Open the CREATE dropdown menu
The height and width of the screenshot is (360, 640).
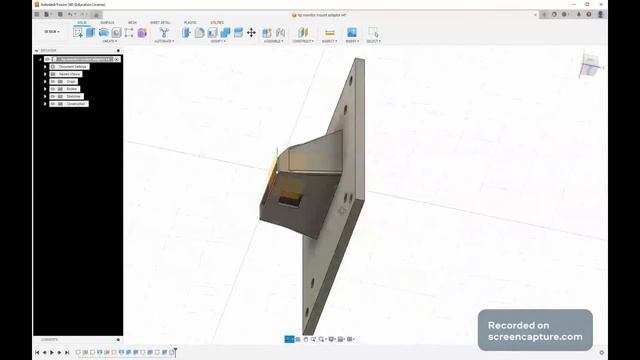[109, 41]
